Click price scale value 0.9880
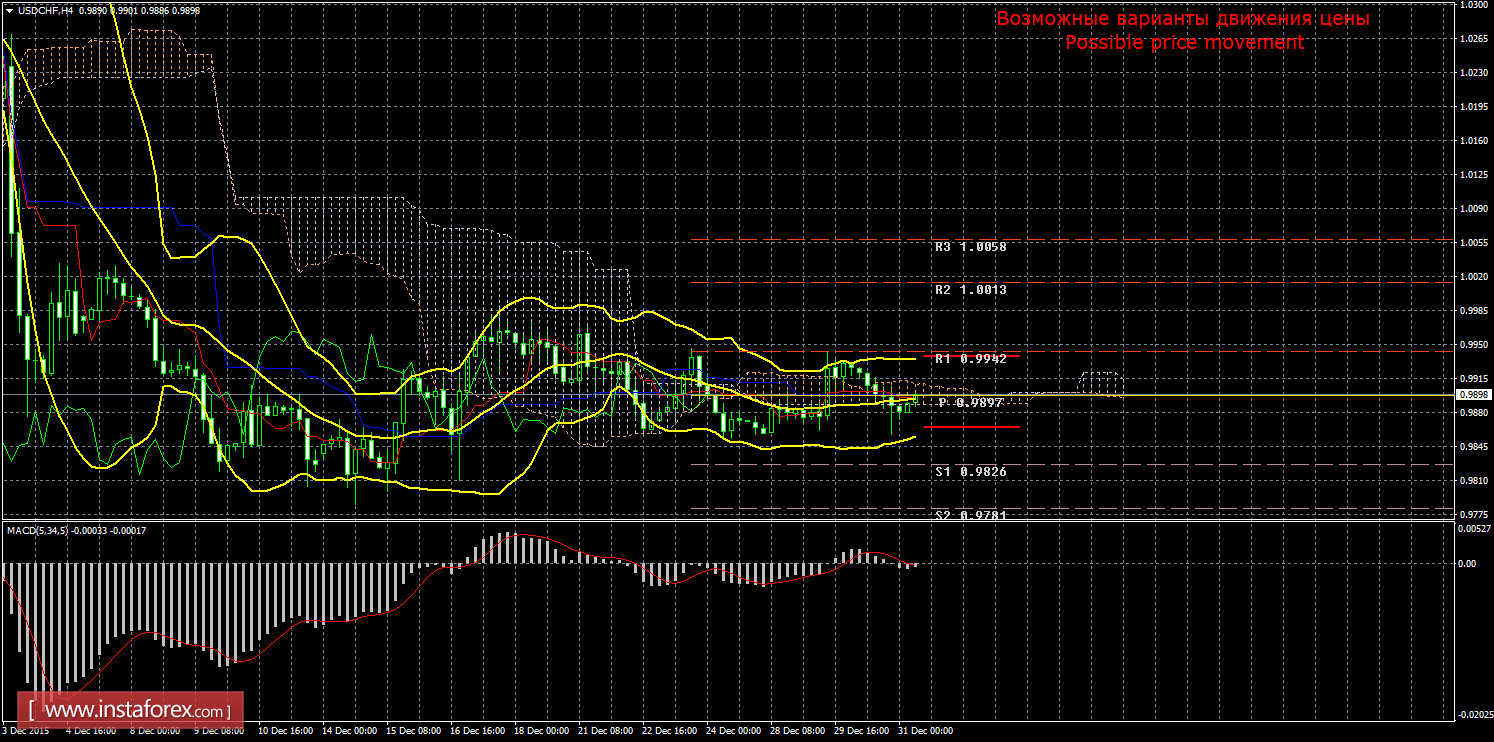The width and height of the screenshot is (1494, 742). pos(1474,413)
